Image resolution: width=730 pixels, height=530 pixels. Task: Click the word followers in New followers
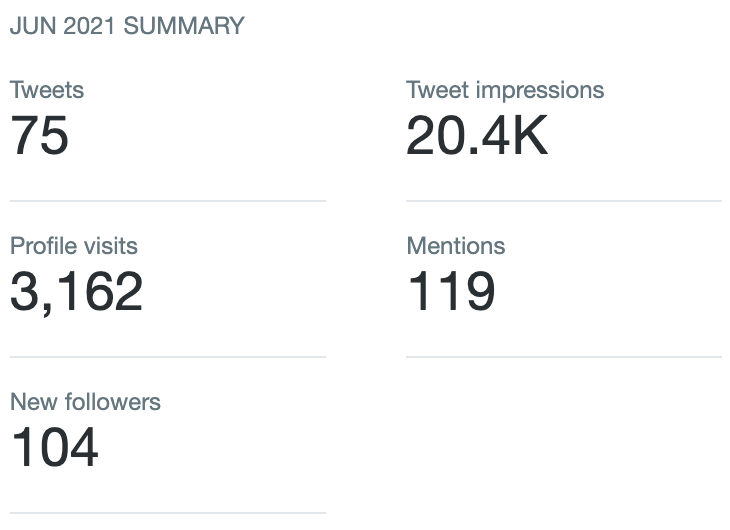click(x=113, y=401)
